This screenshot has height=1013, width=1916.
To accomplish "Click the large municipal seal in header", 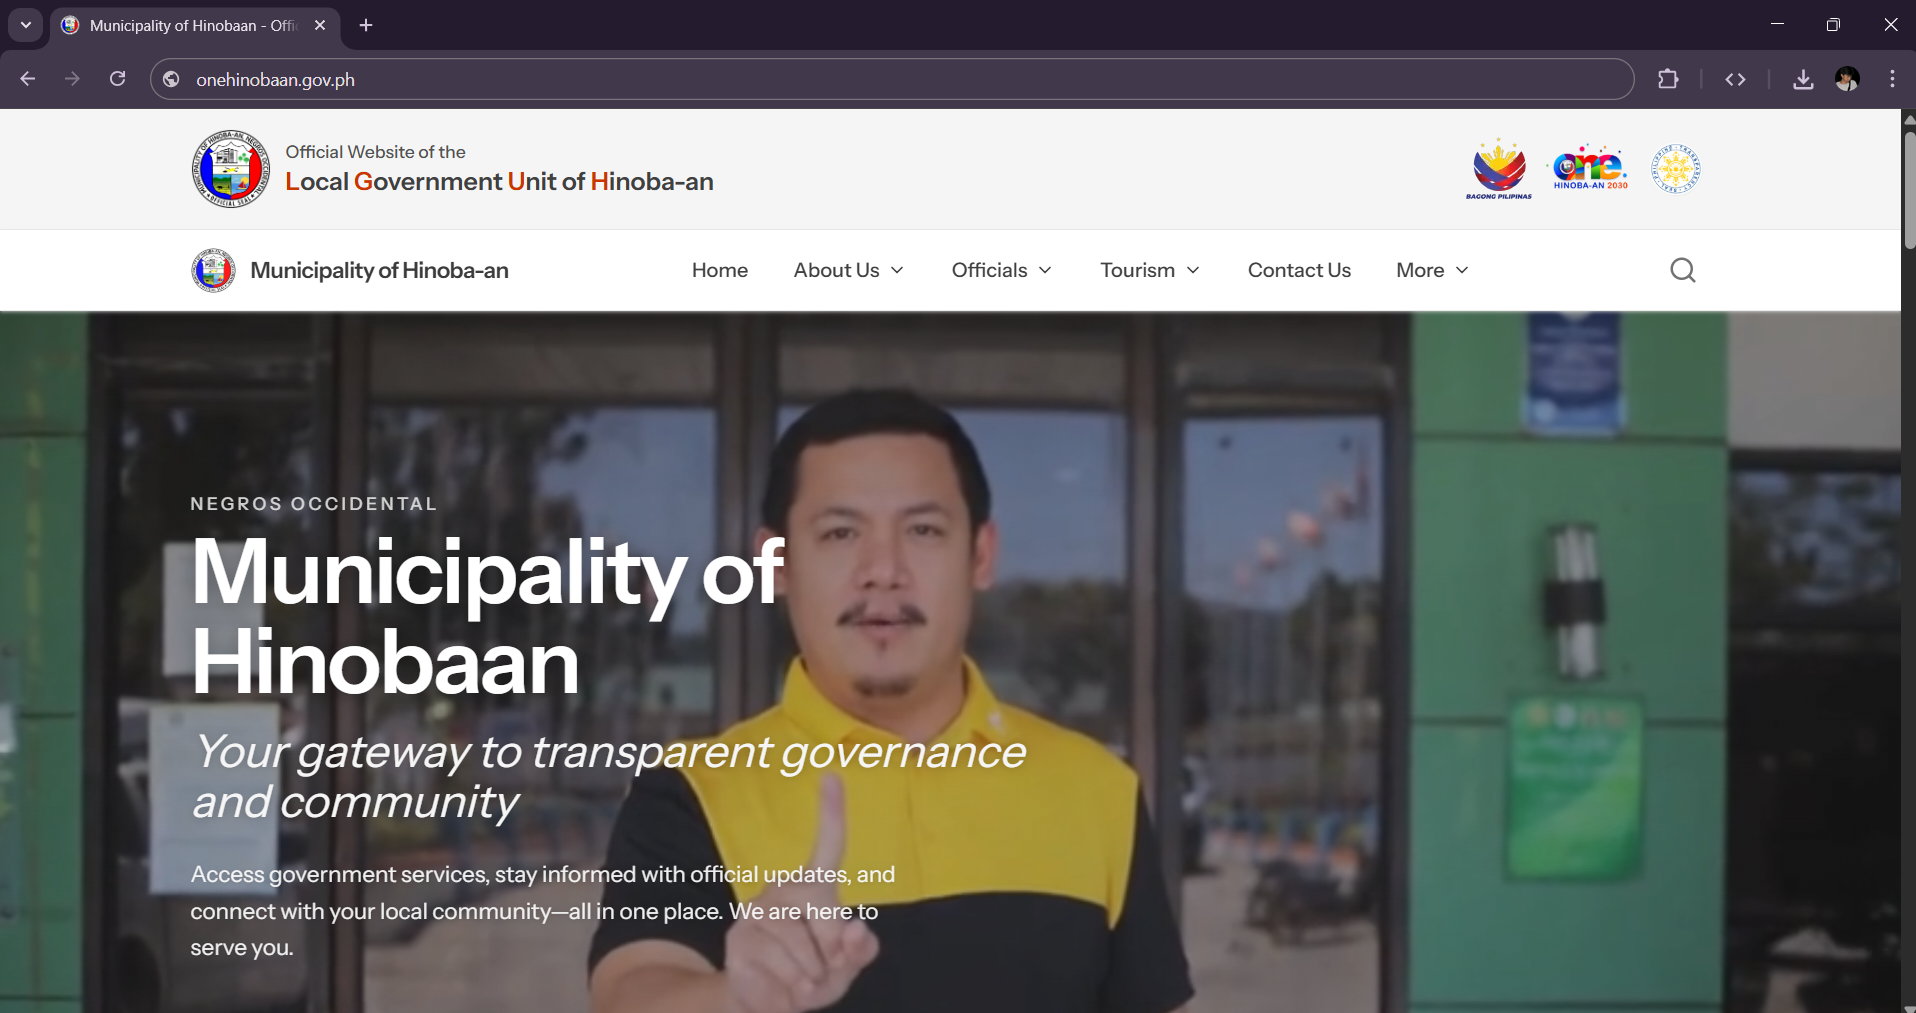I will click(x=231, y=169).
